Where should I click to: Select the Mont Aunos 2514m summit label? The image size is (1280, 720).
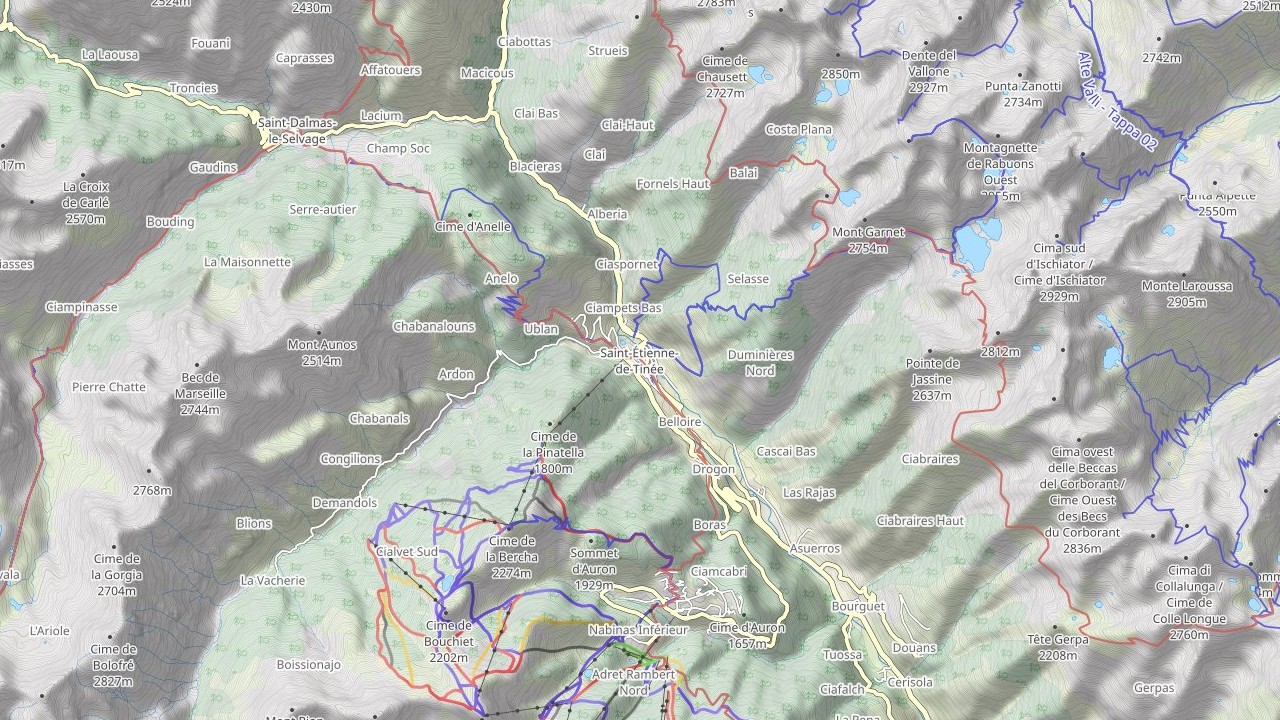pos(322,352)
